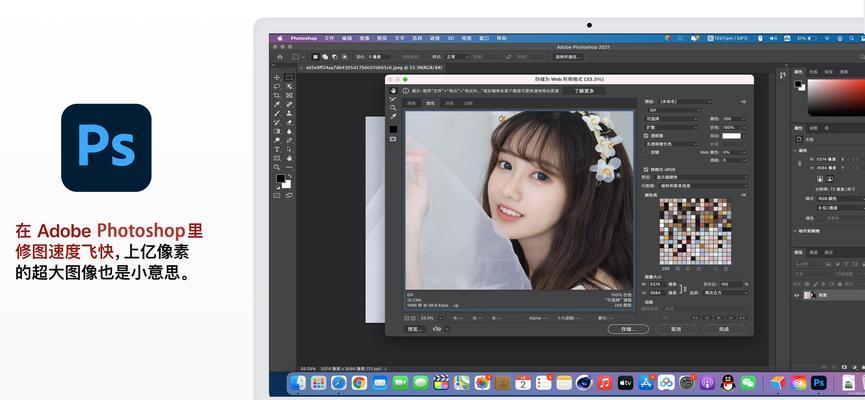This screenshot has height=400, width=865.
Task: Click the foreground color swatch in main toolbar
Action: [x=280, y=178]
